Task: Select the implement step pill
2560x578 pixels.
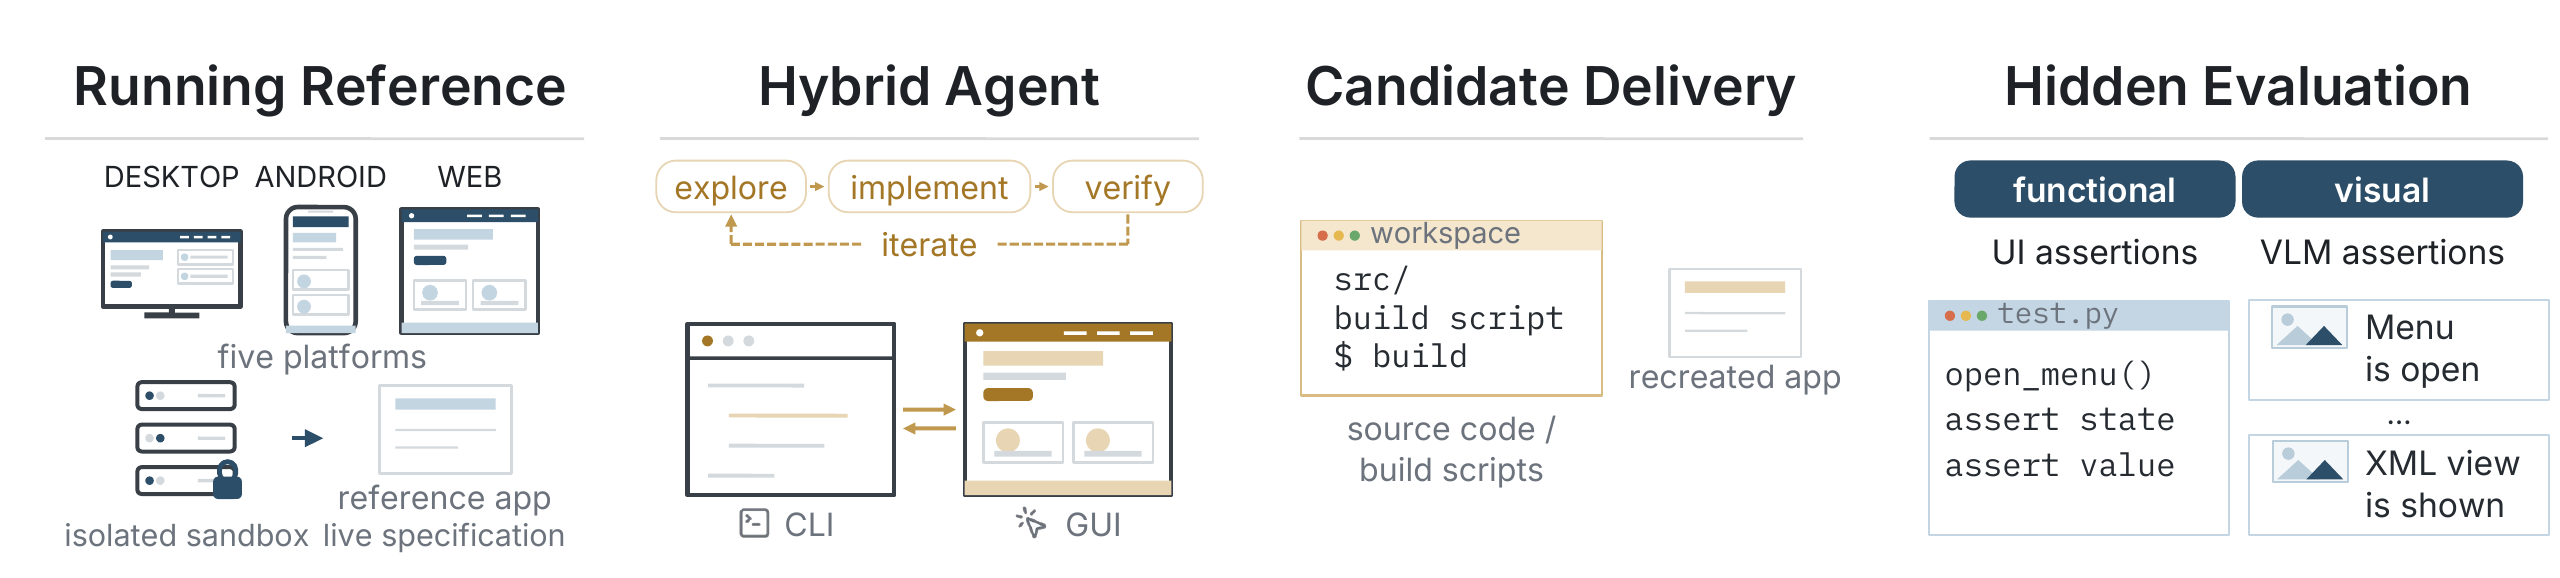Action: pyautogui.click(x=929, y=187)
